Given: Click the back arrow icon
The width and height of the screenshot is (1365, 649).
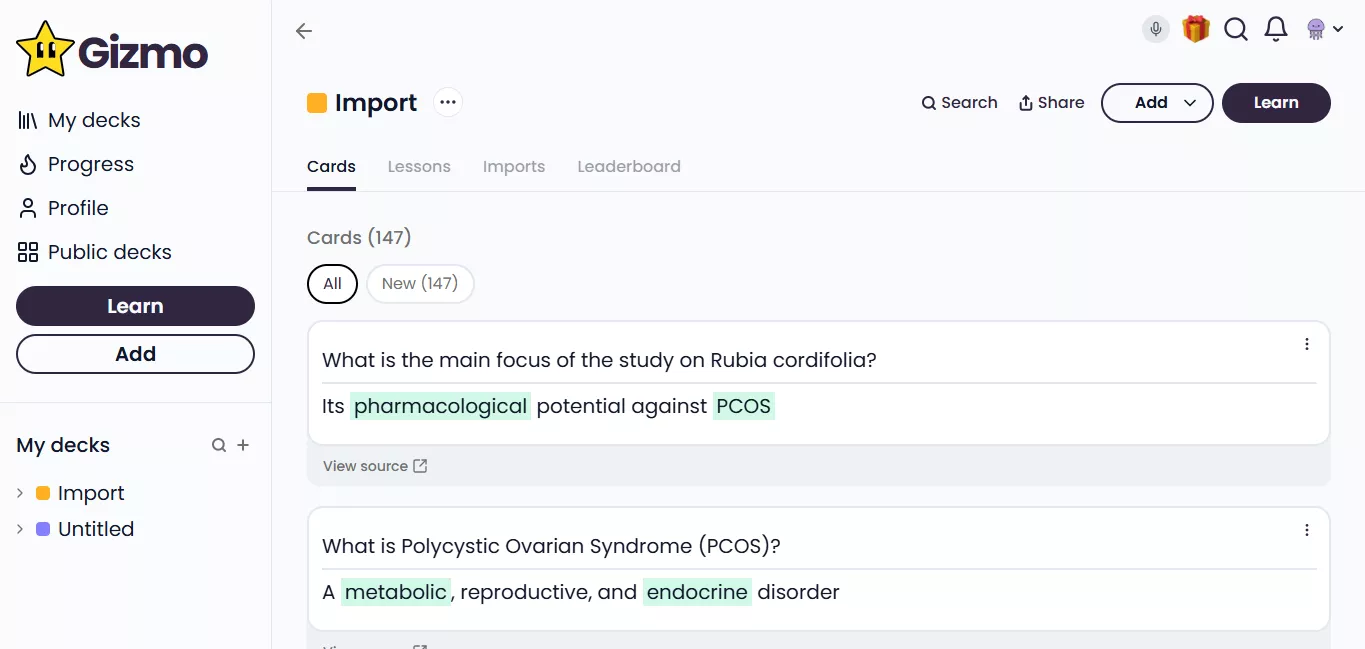Looking at the screenshot, I should pyautogui.click(x=304, y=31).
